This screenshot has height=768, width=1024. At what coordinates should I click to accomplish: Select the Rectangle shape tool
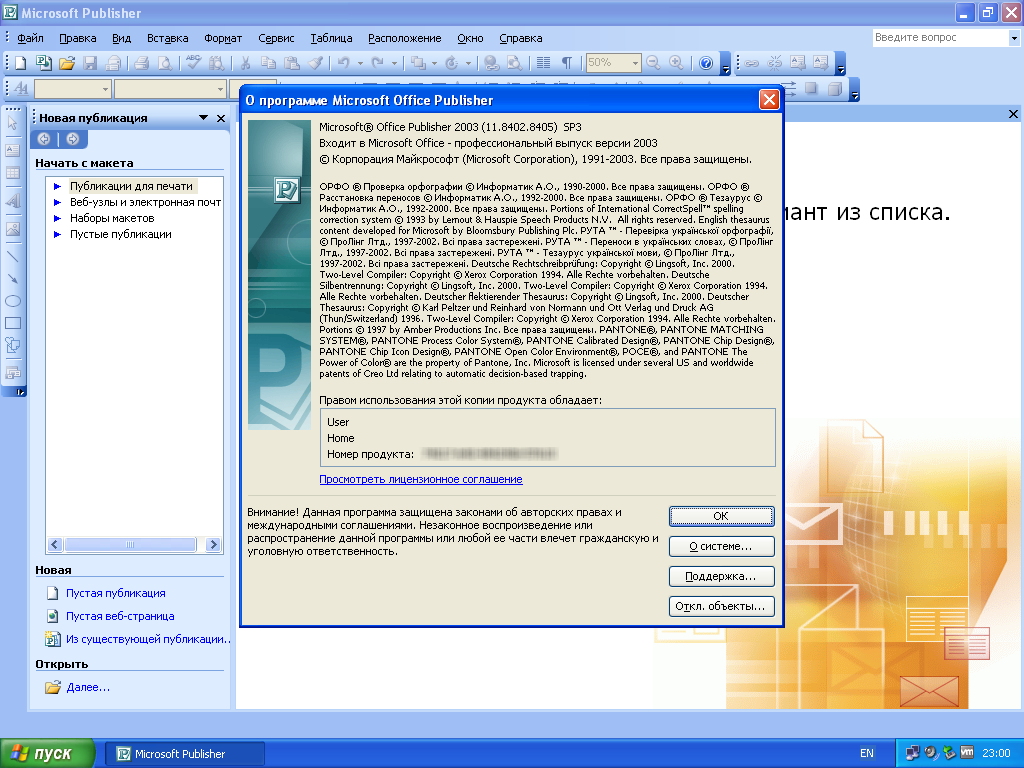[12, 323]
